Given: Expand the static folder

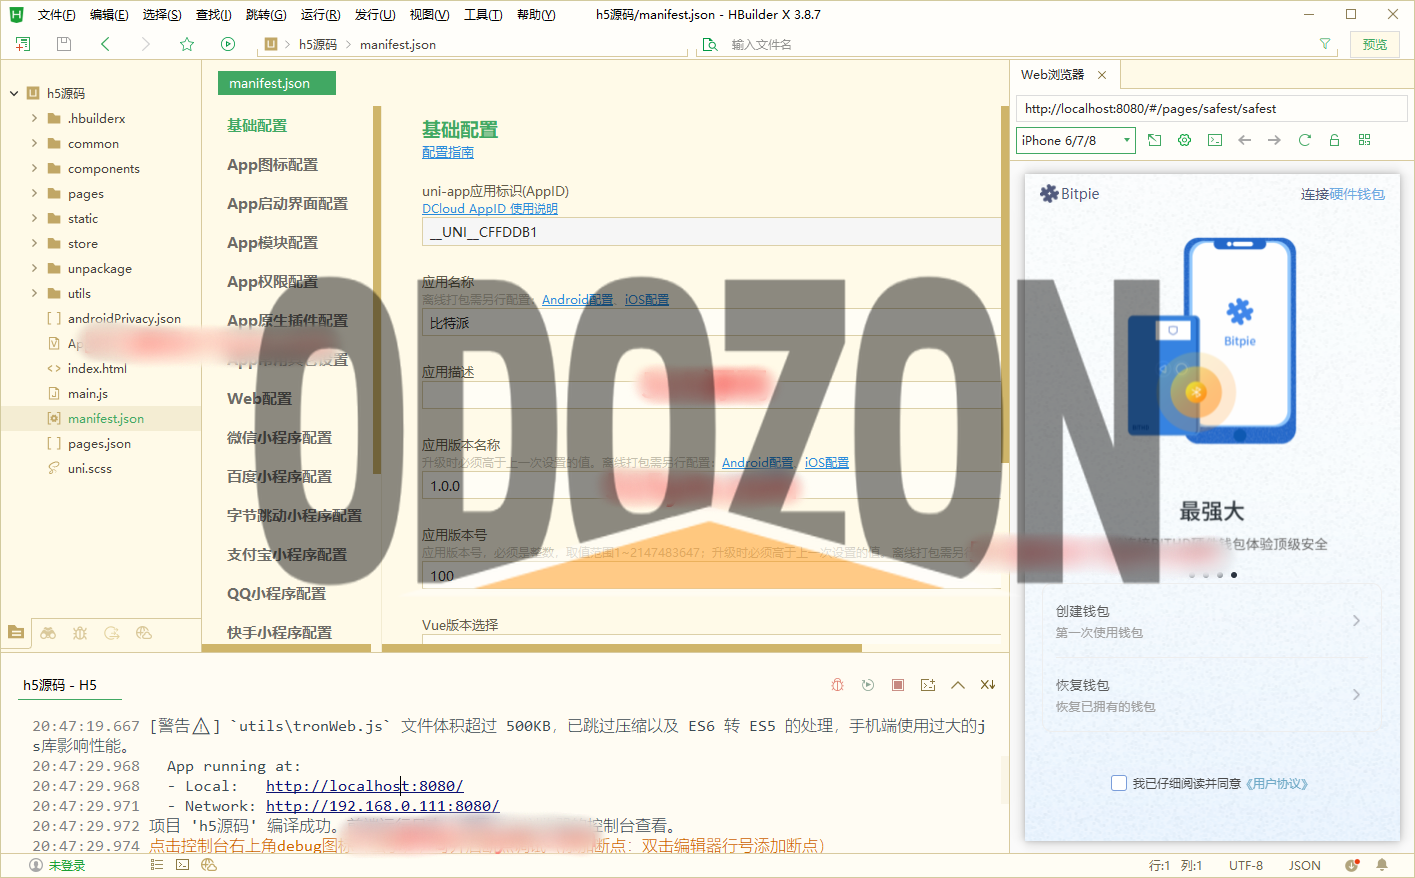Looking at the screenshot, I should [x=35, y=218].
